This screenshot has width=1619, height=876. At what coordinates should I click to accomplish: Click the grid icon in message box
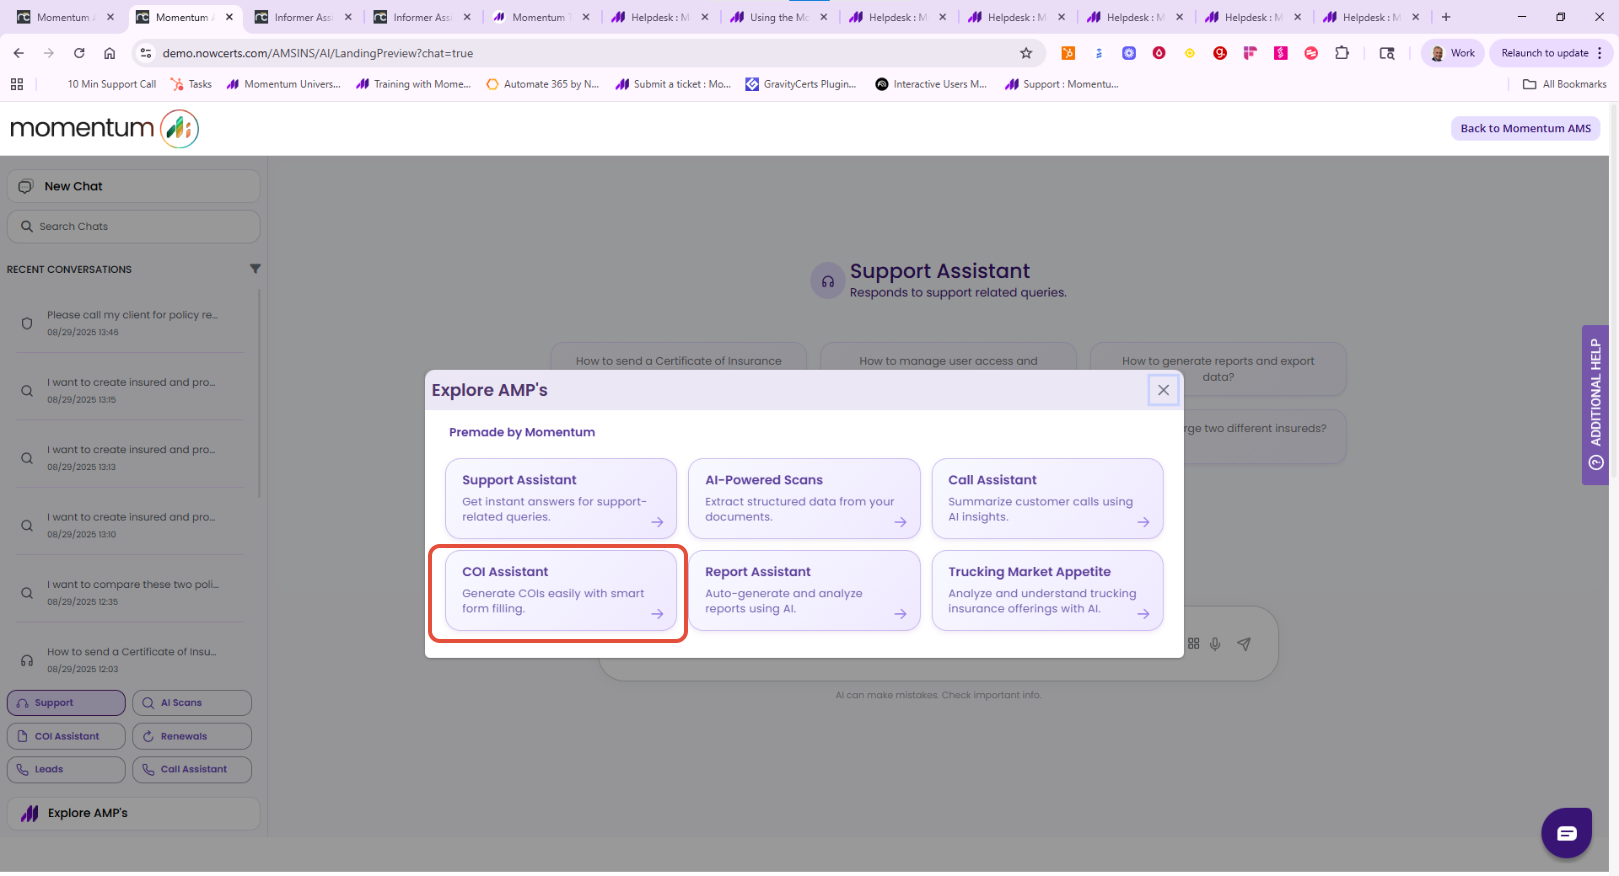pos(1193,644)
